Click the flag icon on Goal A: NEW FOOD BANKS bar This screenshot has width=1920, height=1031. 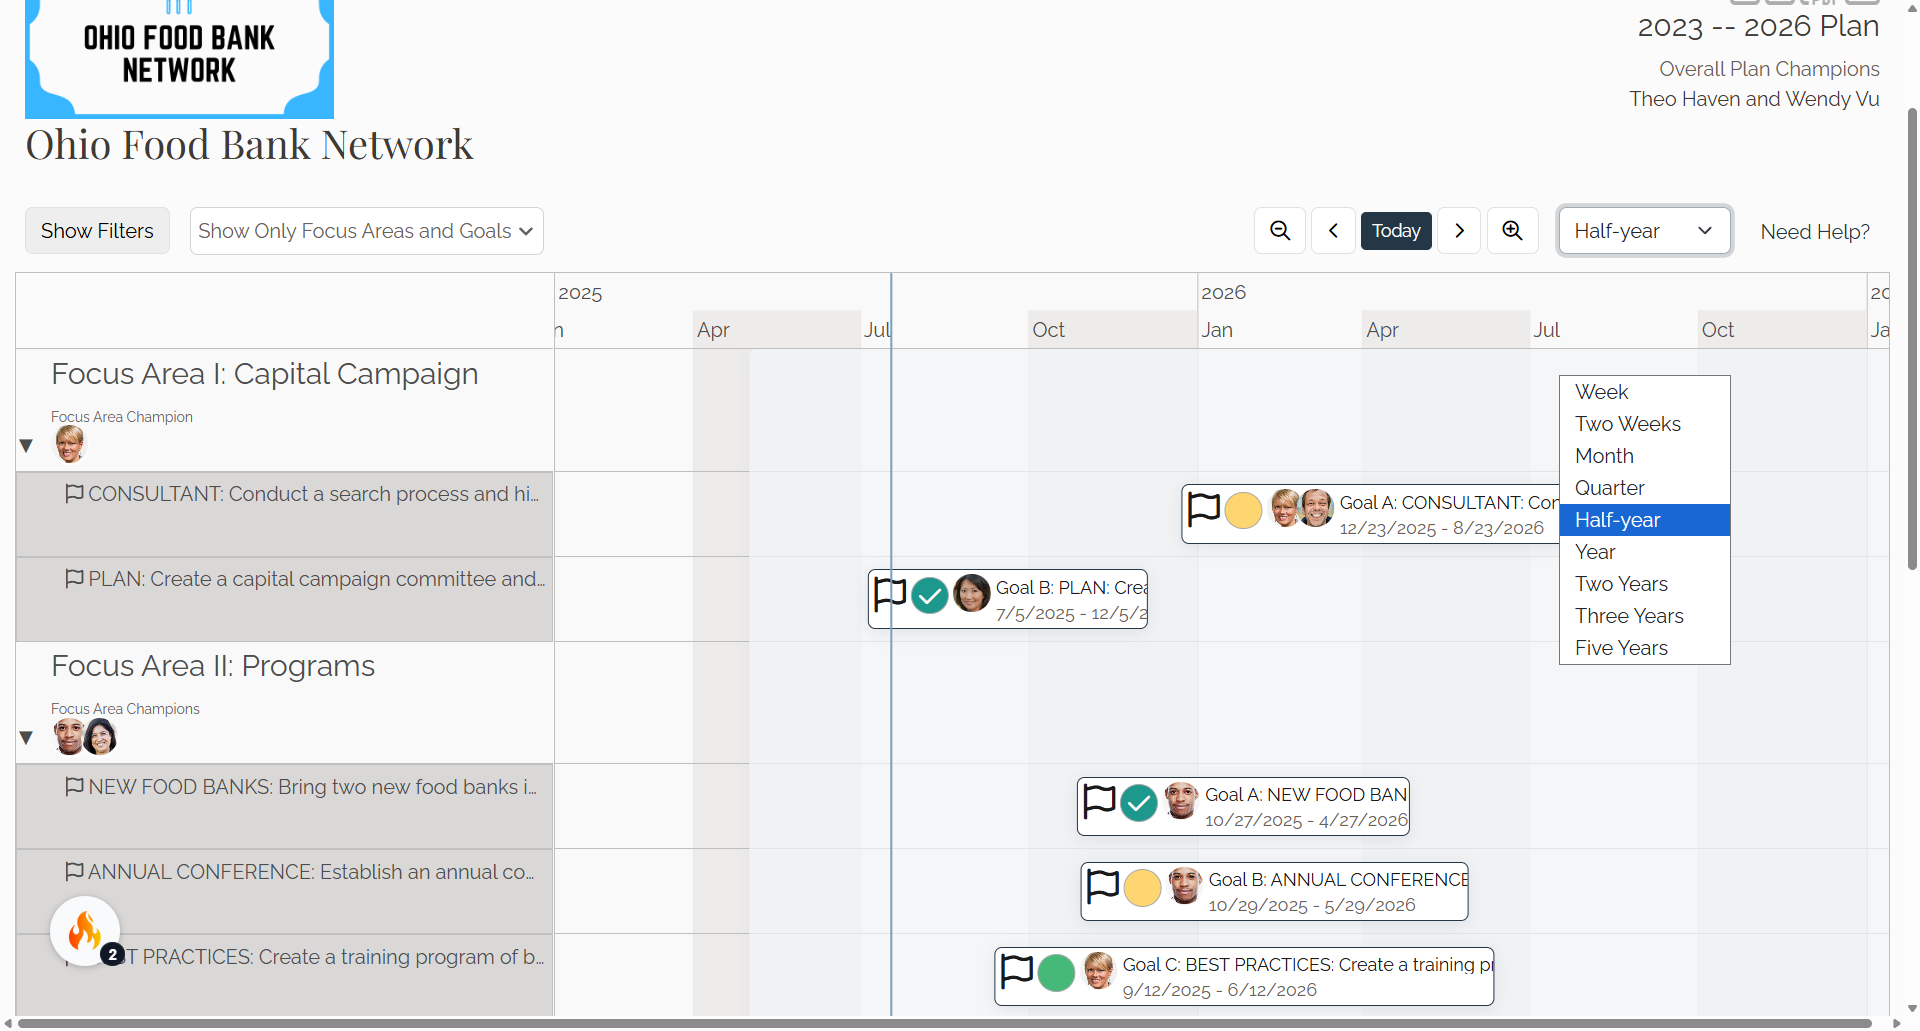(1100, 801)
